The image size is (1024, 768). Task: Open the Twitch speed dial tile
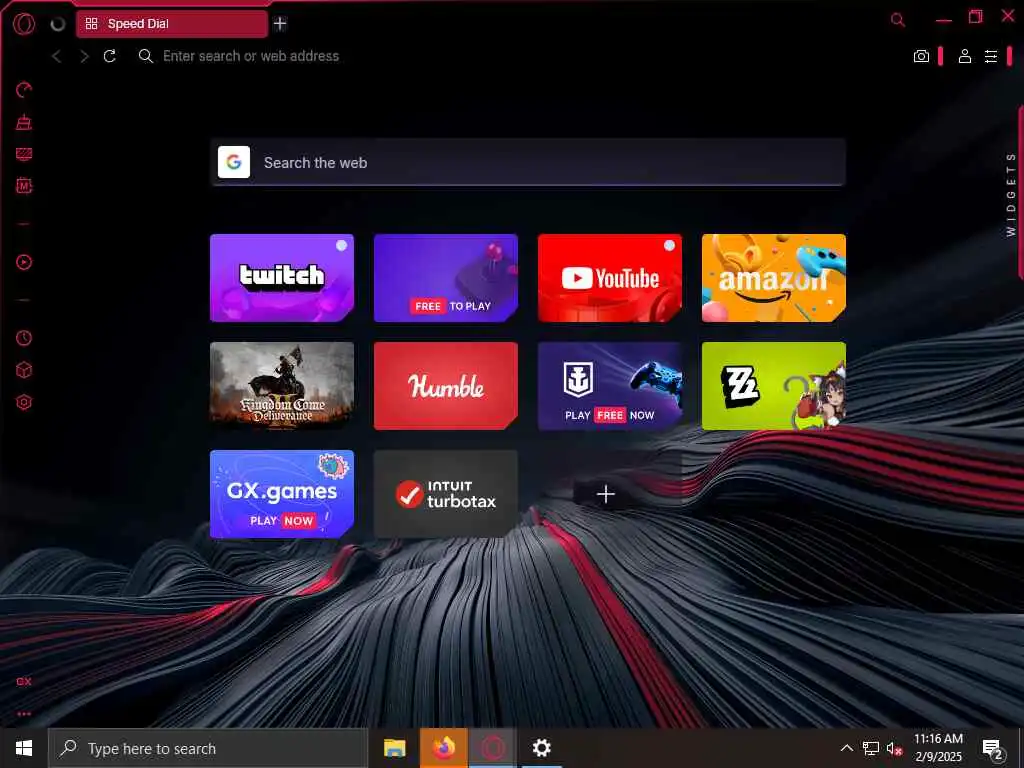[282, 278]
